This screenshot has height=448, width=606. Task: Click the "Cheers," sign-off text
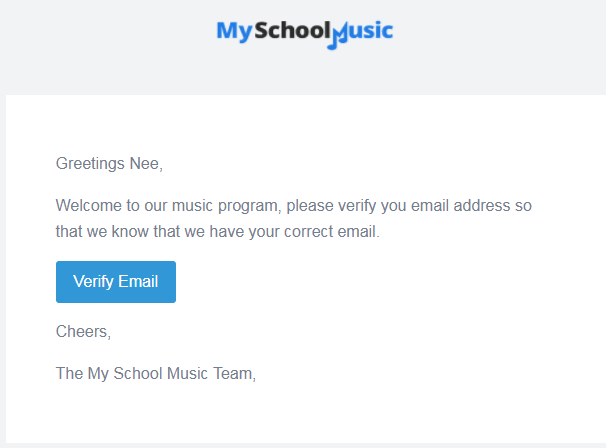point(83,332)
